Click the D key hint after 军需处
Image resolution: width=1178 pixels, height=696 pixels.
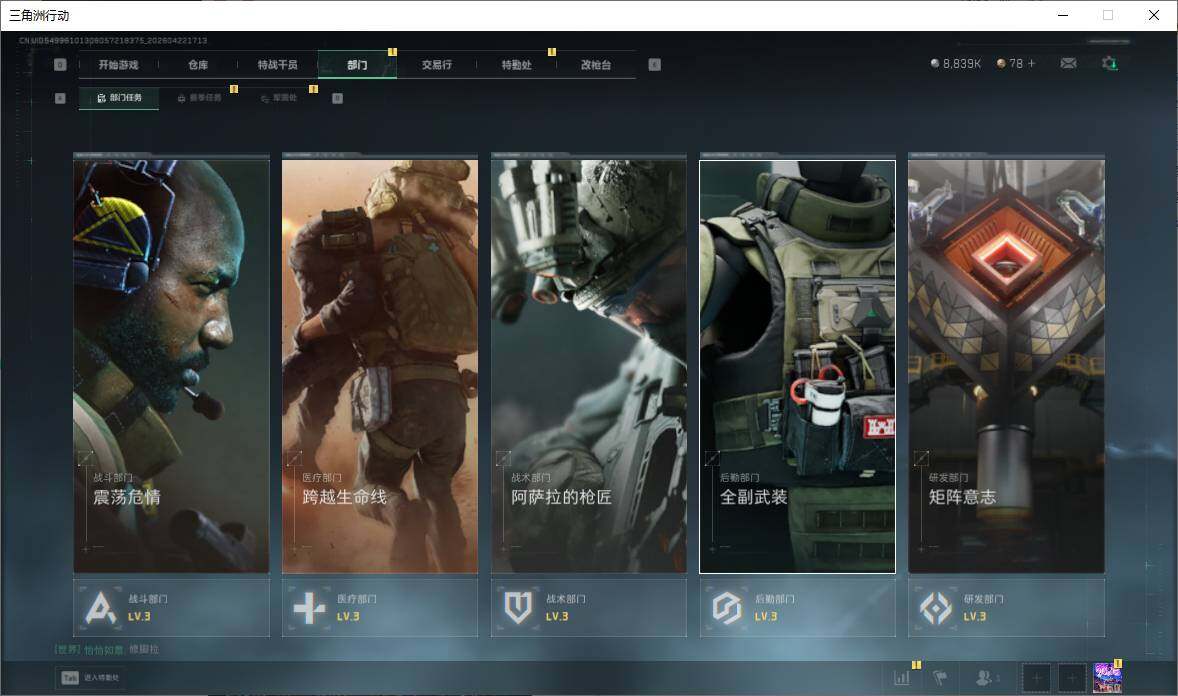pos(337,98)
